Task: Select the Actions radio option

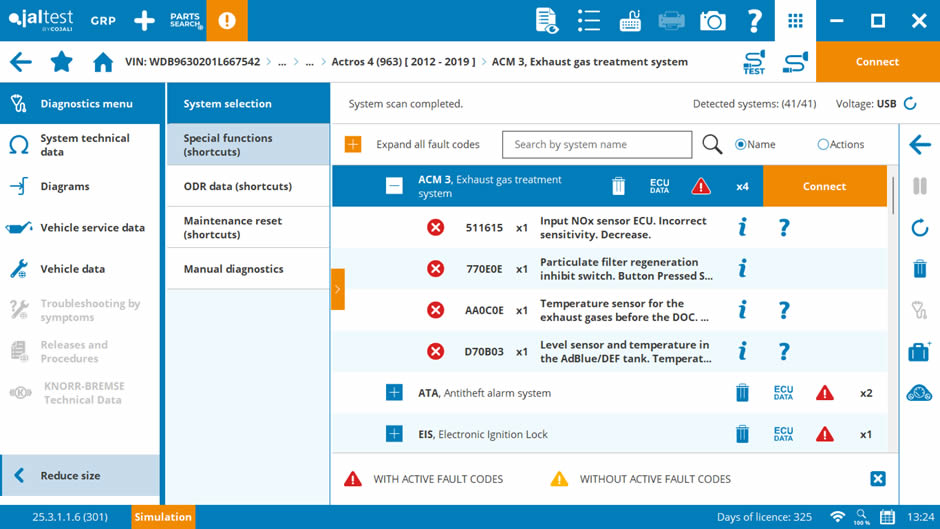Action: tap(823, 145)
